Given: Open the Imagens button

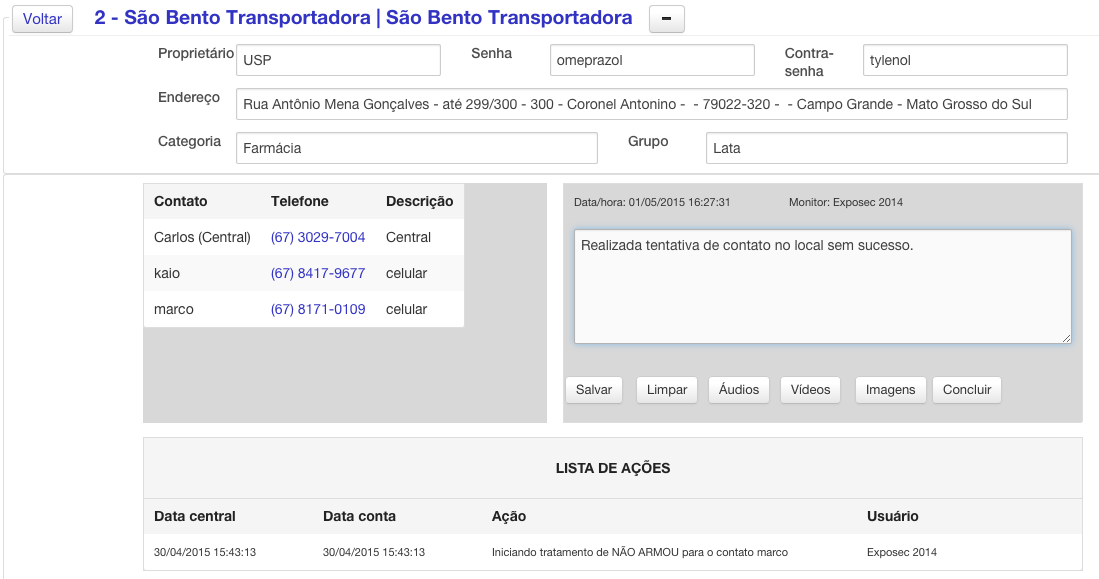Looking at the screenshot, I should click(890, 390).
